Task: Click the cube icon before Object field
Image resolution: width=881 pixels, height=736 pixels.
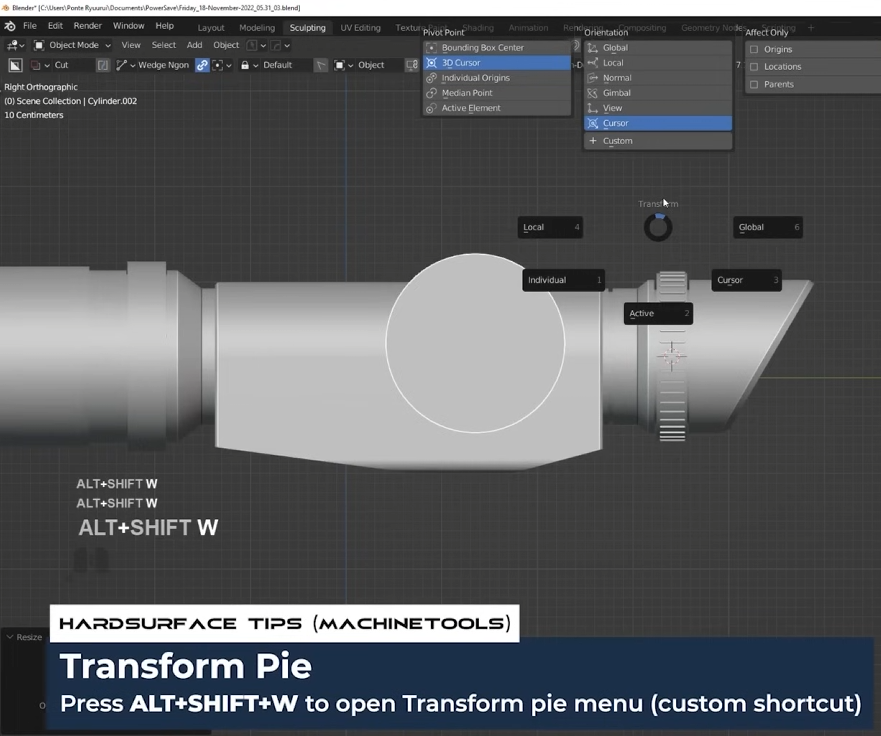Action: click(x=339, y=65)
